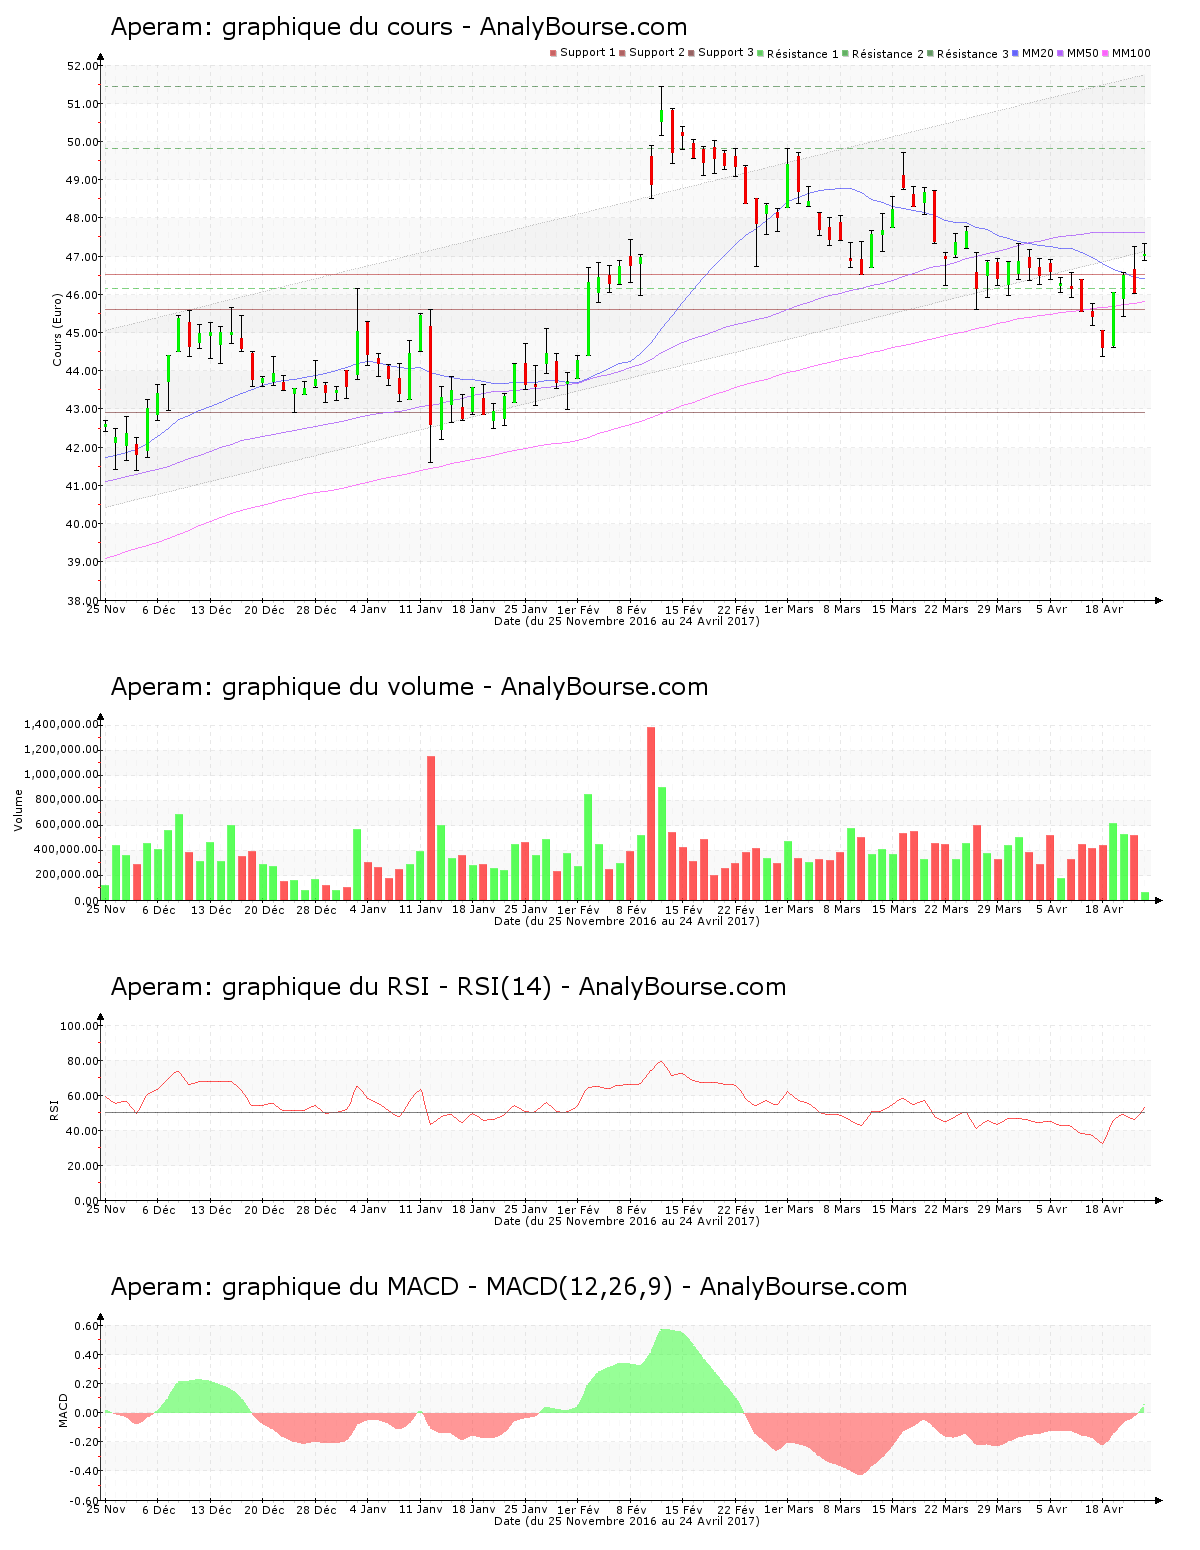Click the 38.00 value on price axis
The width and height of the screenshot is (1200, 1550).
pyautogui.click(x=83, y=601)
